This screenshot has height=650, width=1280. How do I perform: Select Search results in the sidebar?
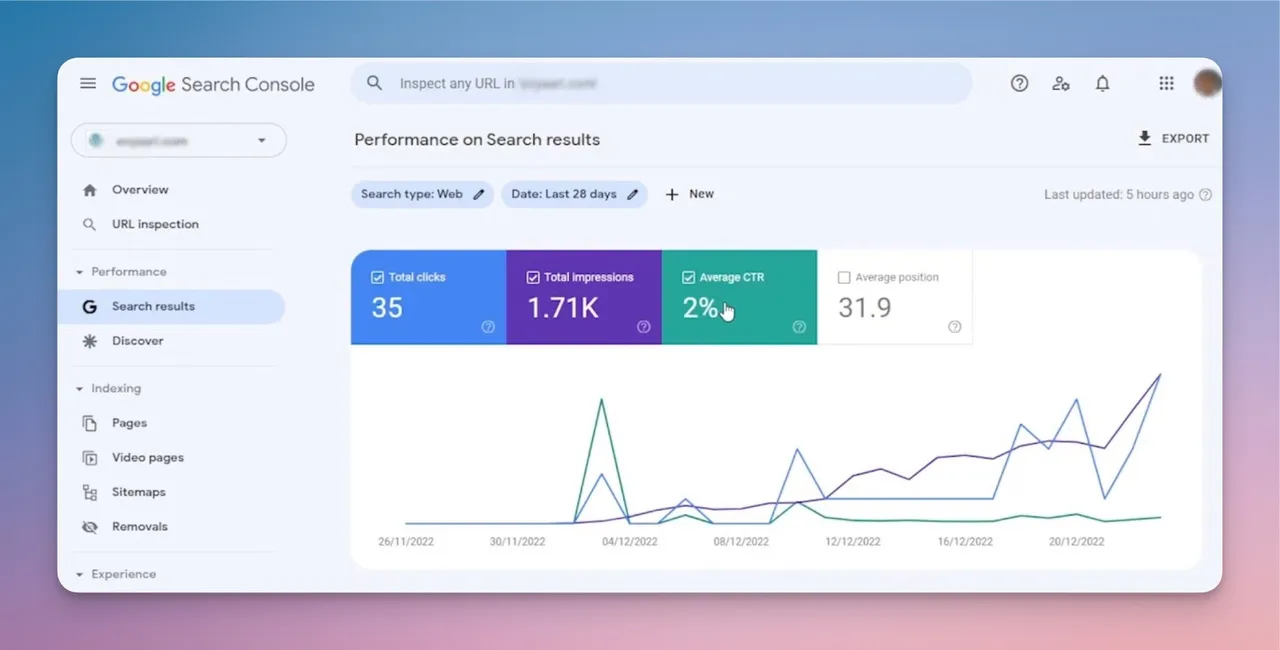point(171,307)
